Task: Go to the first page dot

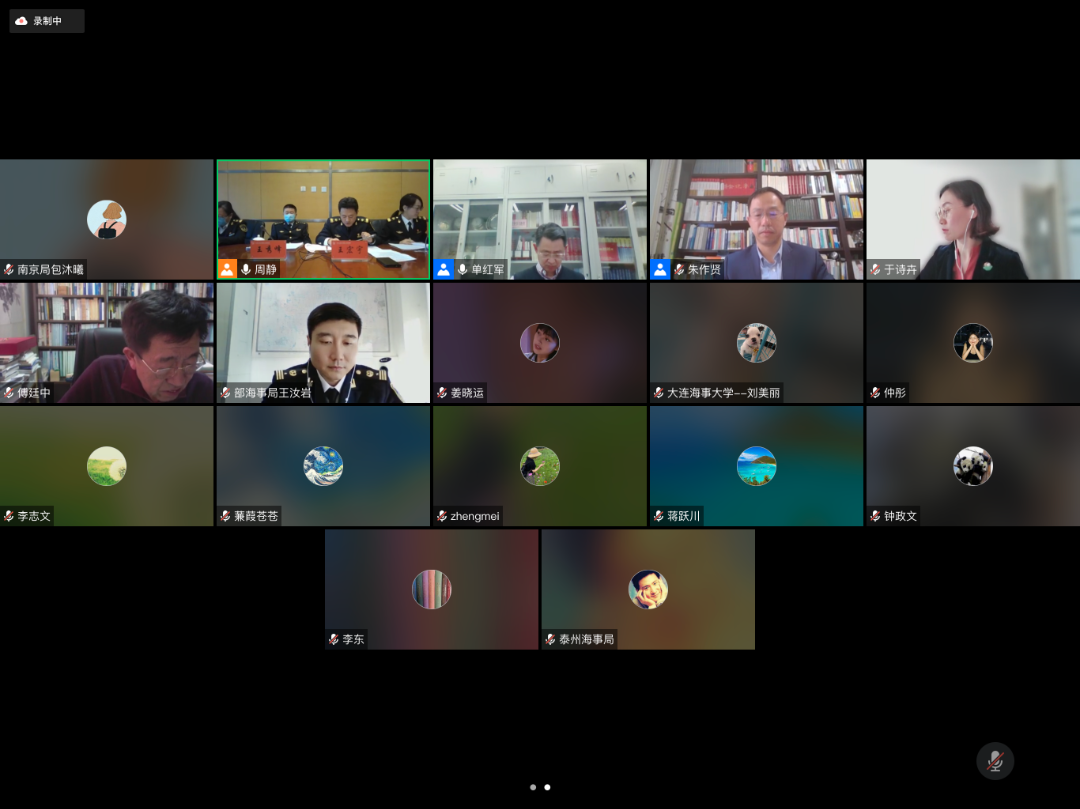Action: tap(533, 787)
